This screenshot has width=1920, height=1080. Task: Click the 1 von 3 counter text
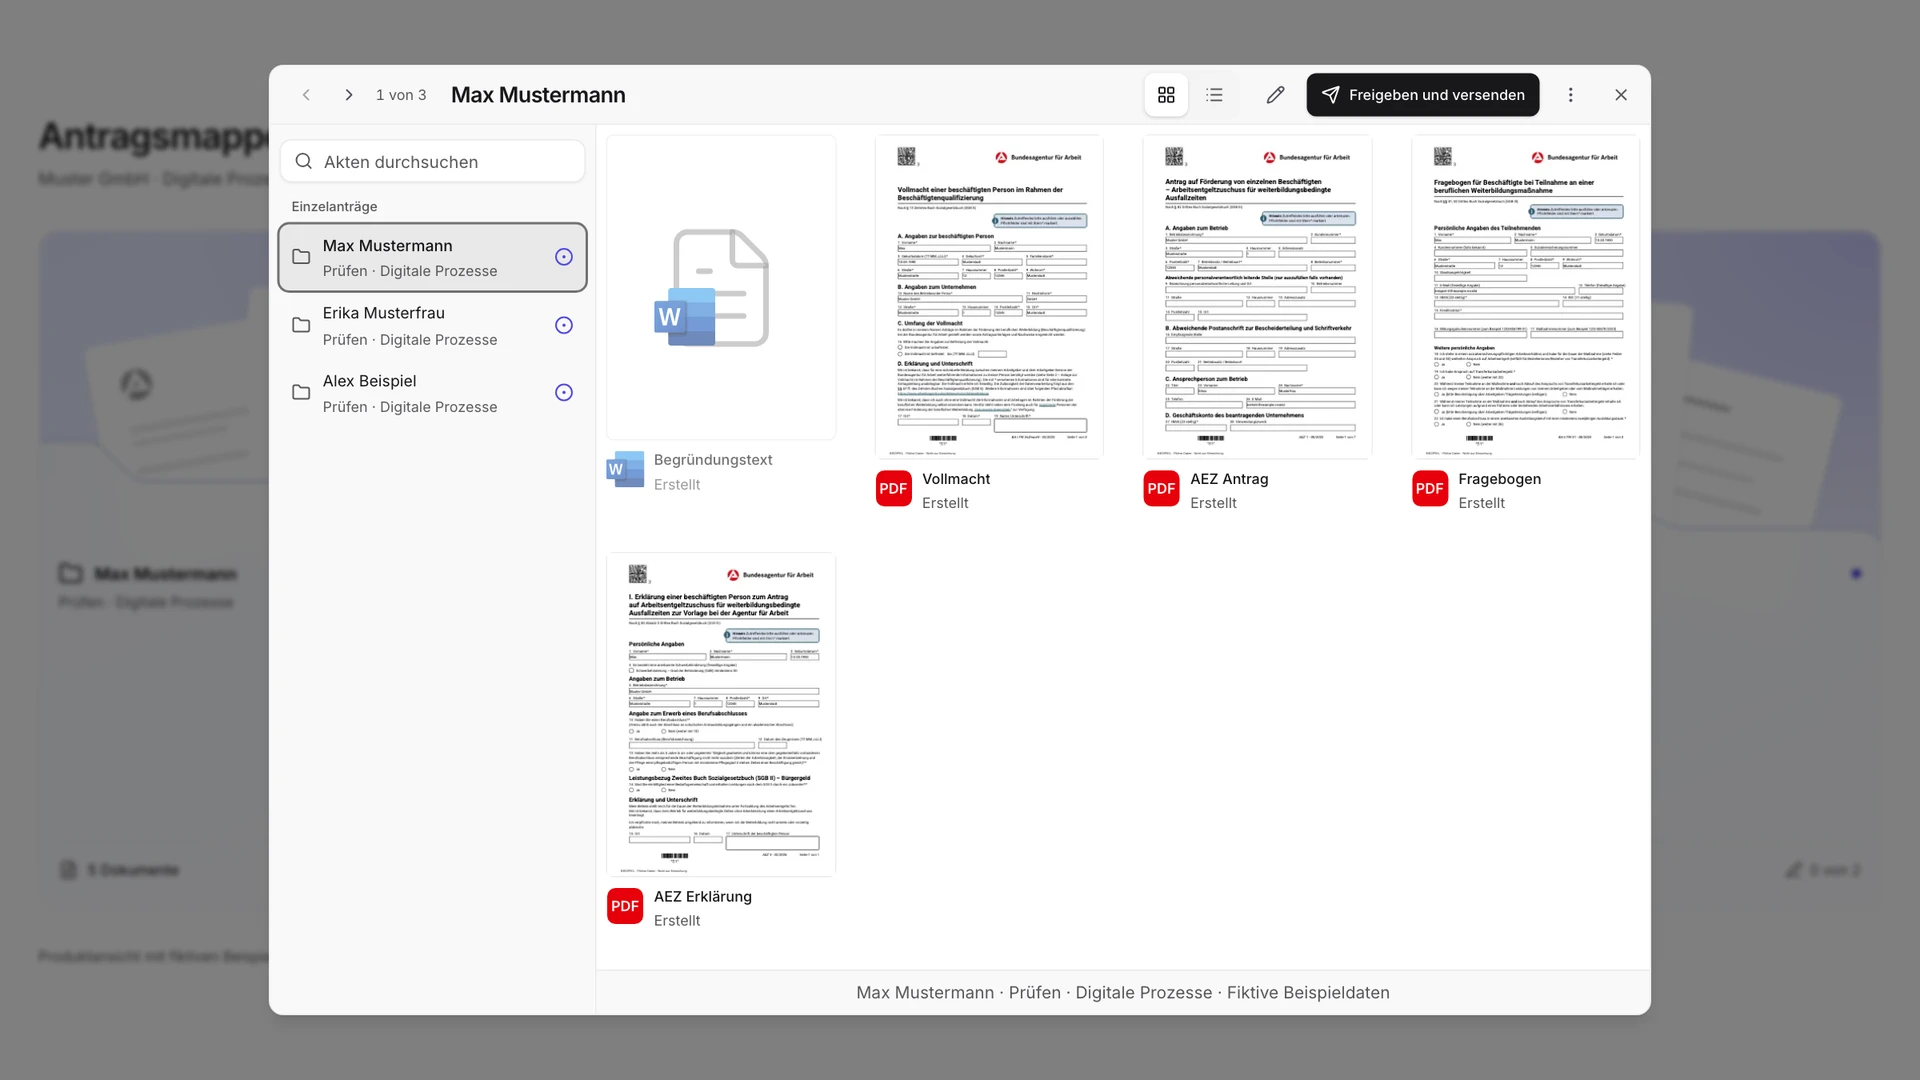tap(401, 95)
